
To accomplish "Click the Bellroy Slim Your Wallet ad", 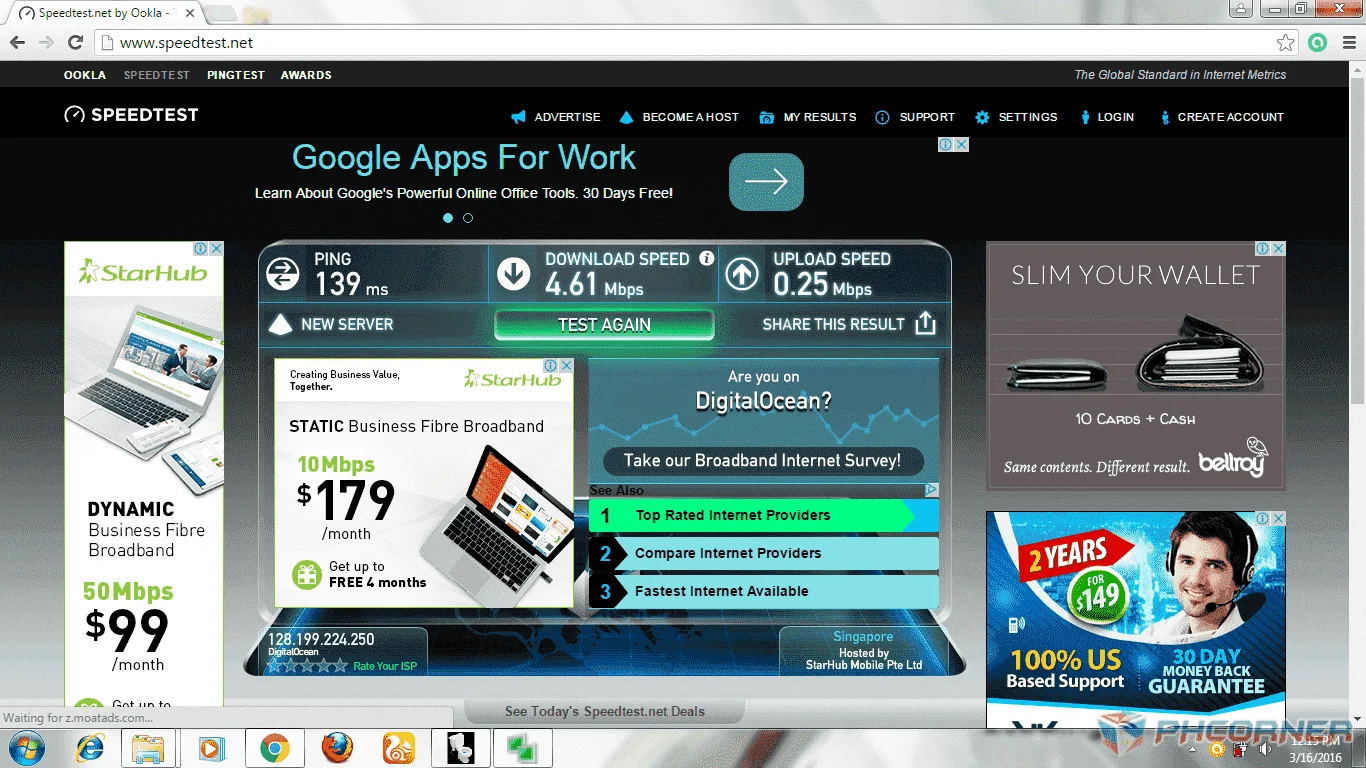I will (1136, 366).
